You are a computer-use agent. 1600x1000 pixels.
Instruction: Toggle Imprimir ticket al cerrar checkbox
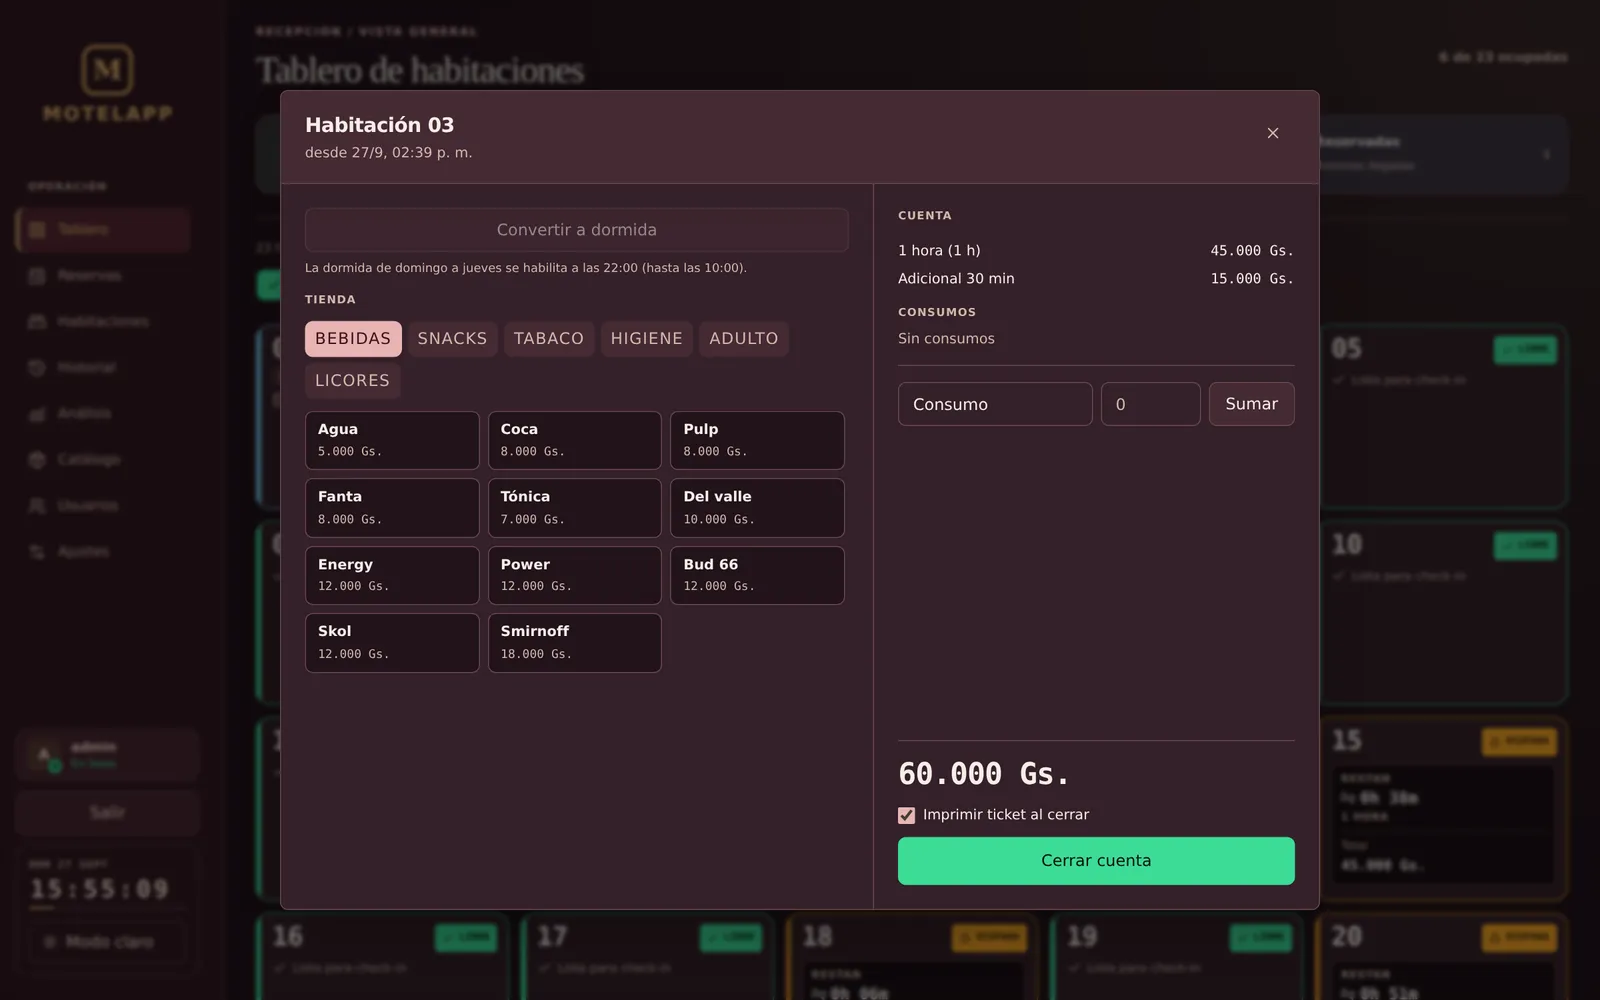[907, 815]
